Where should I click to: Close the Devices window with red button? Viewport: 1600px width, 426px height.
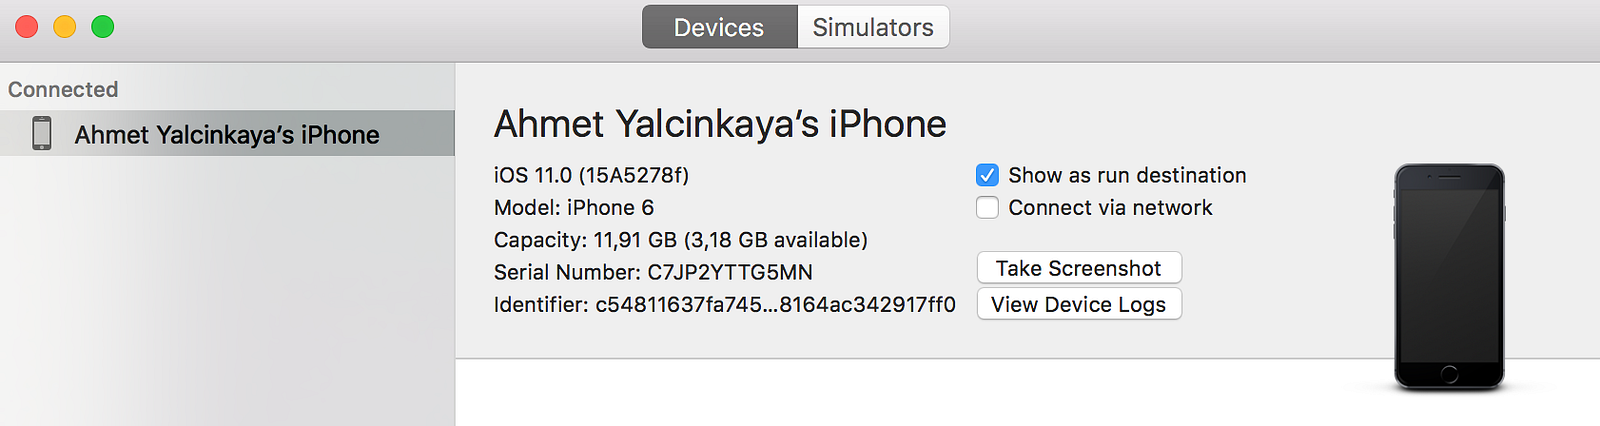(x=27, y=27)
